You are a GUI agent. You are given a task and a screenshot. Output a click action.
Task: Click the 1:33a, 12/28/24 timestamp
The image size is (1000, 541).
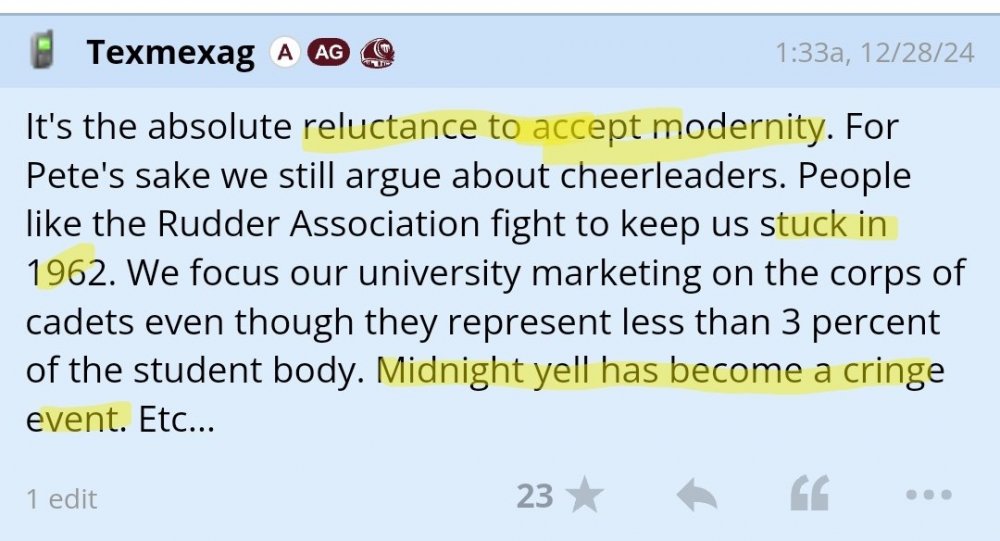pyautogui.click(x=874, y=53)
